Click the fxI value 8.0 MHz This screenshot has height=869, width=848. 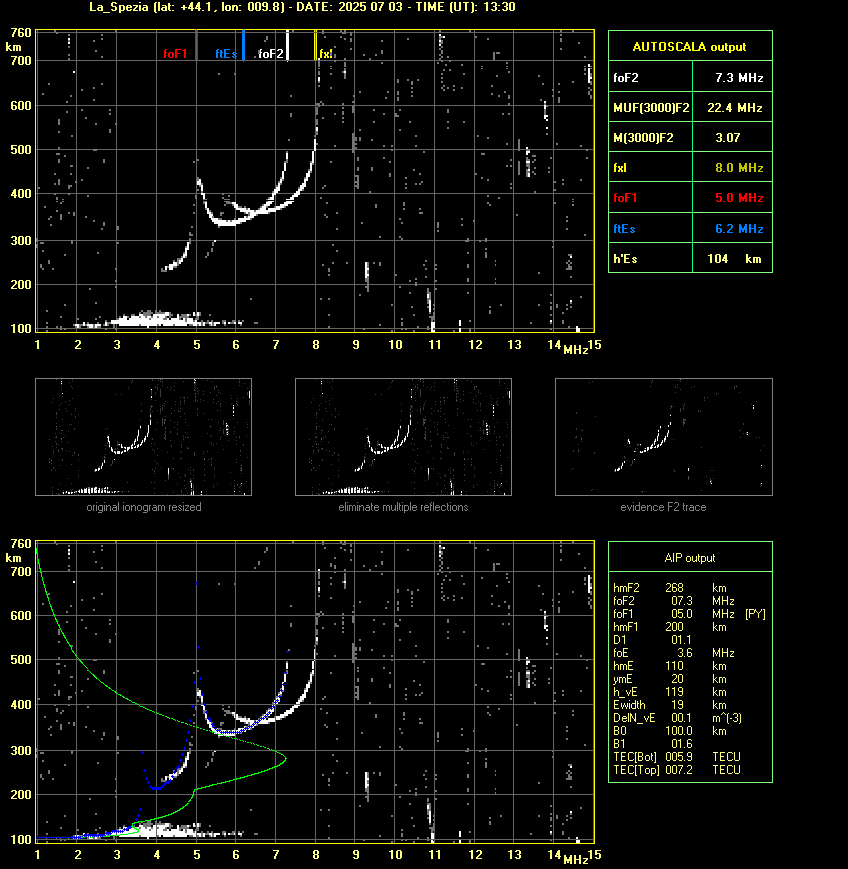point(739,167)
